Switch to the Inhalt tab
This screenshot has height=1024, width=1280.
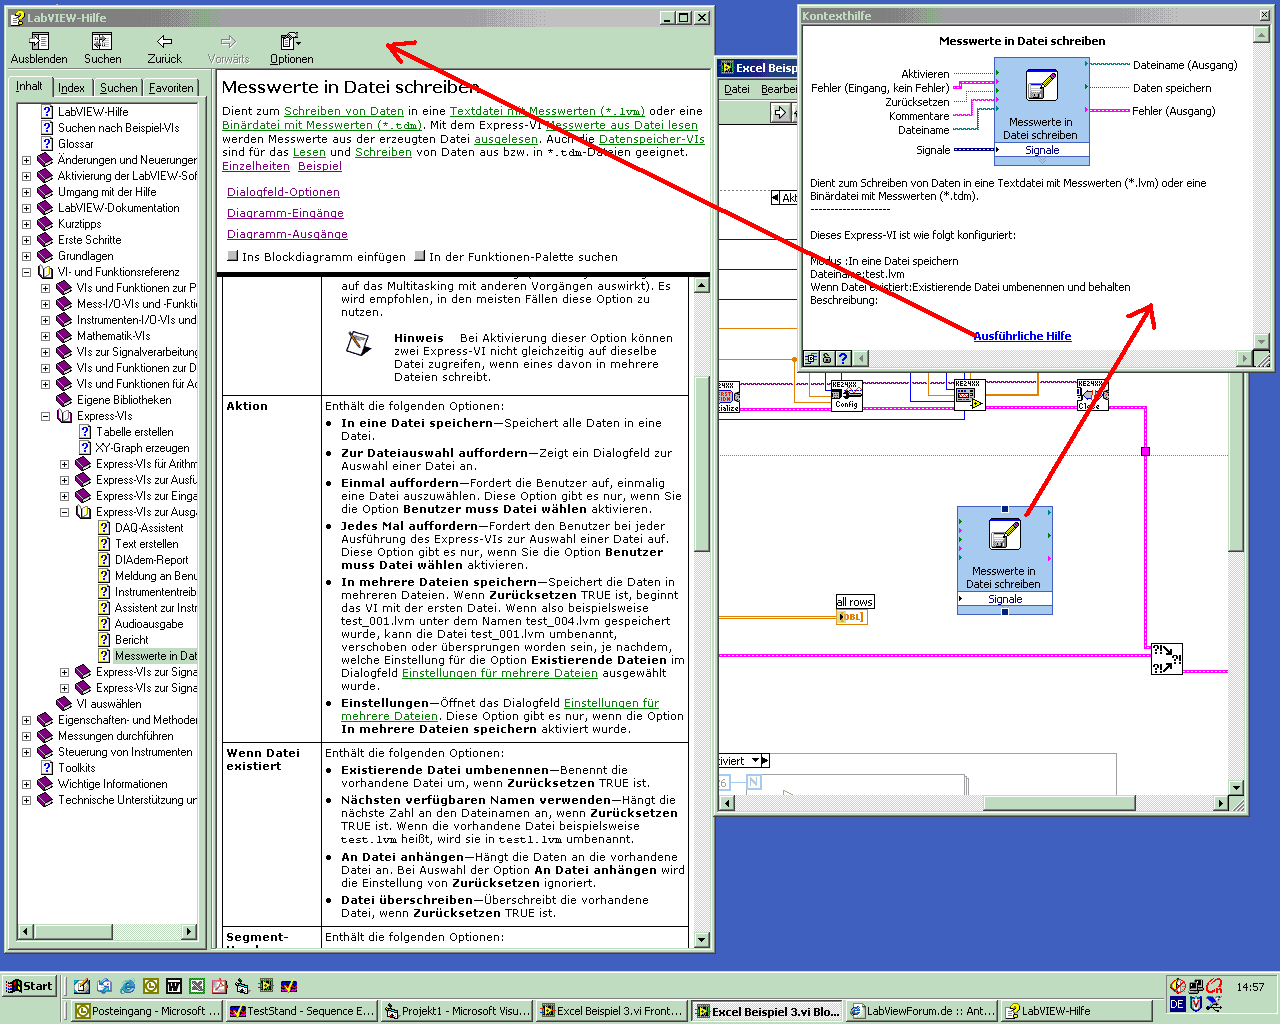click(29, 87)
